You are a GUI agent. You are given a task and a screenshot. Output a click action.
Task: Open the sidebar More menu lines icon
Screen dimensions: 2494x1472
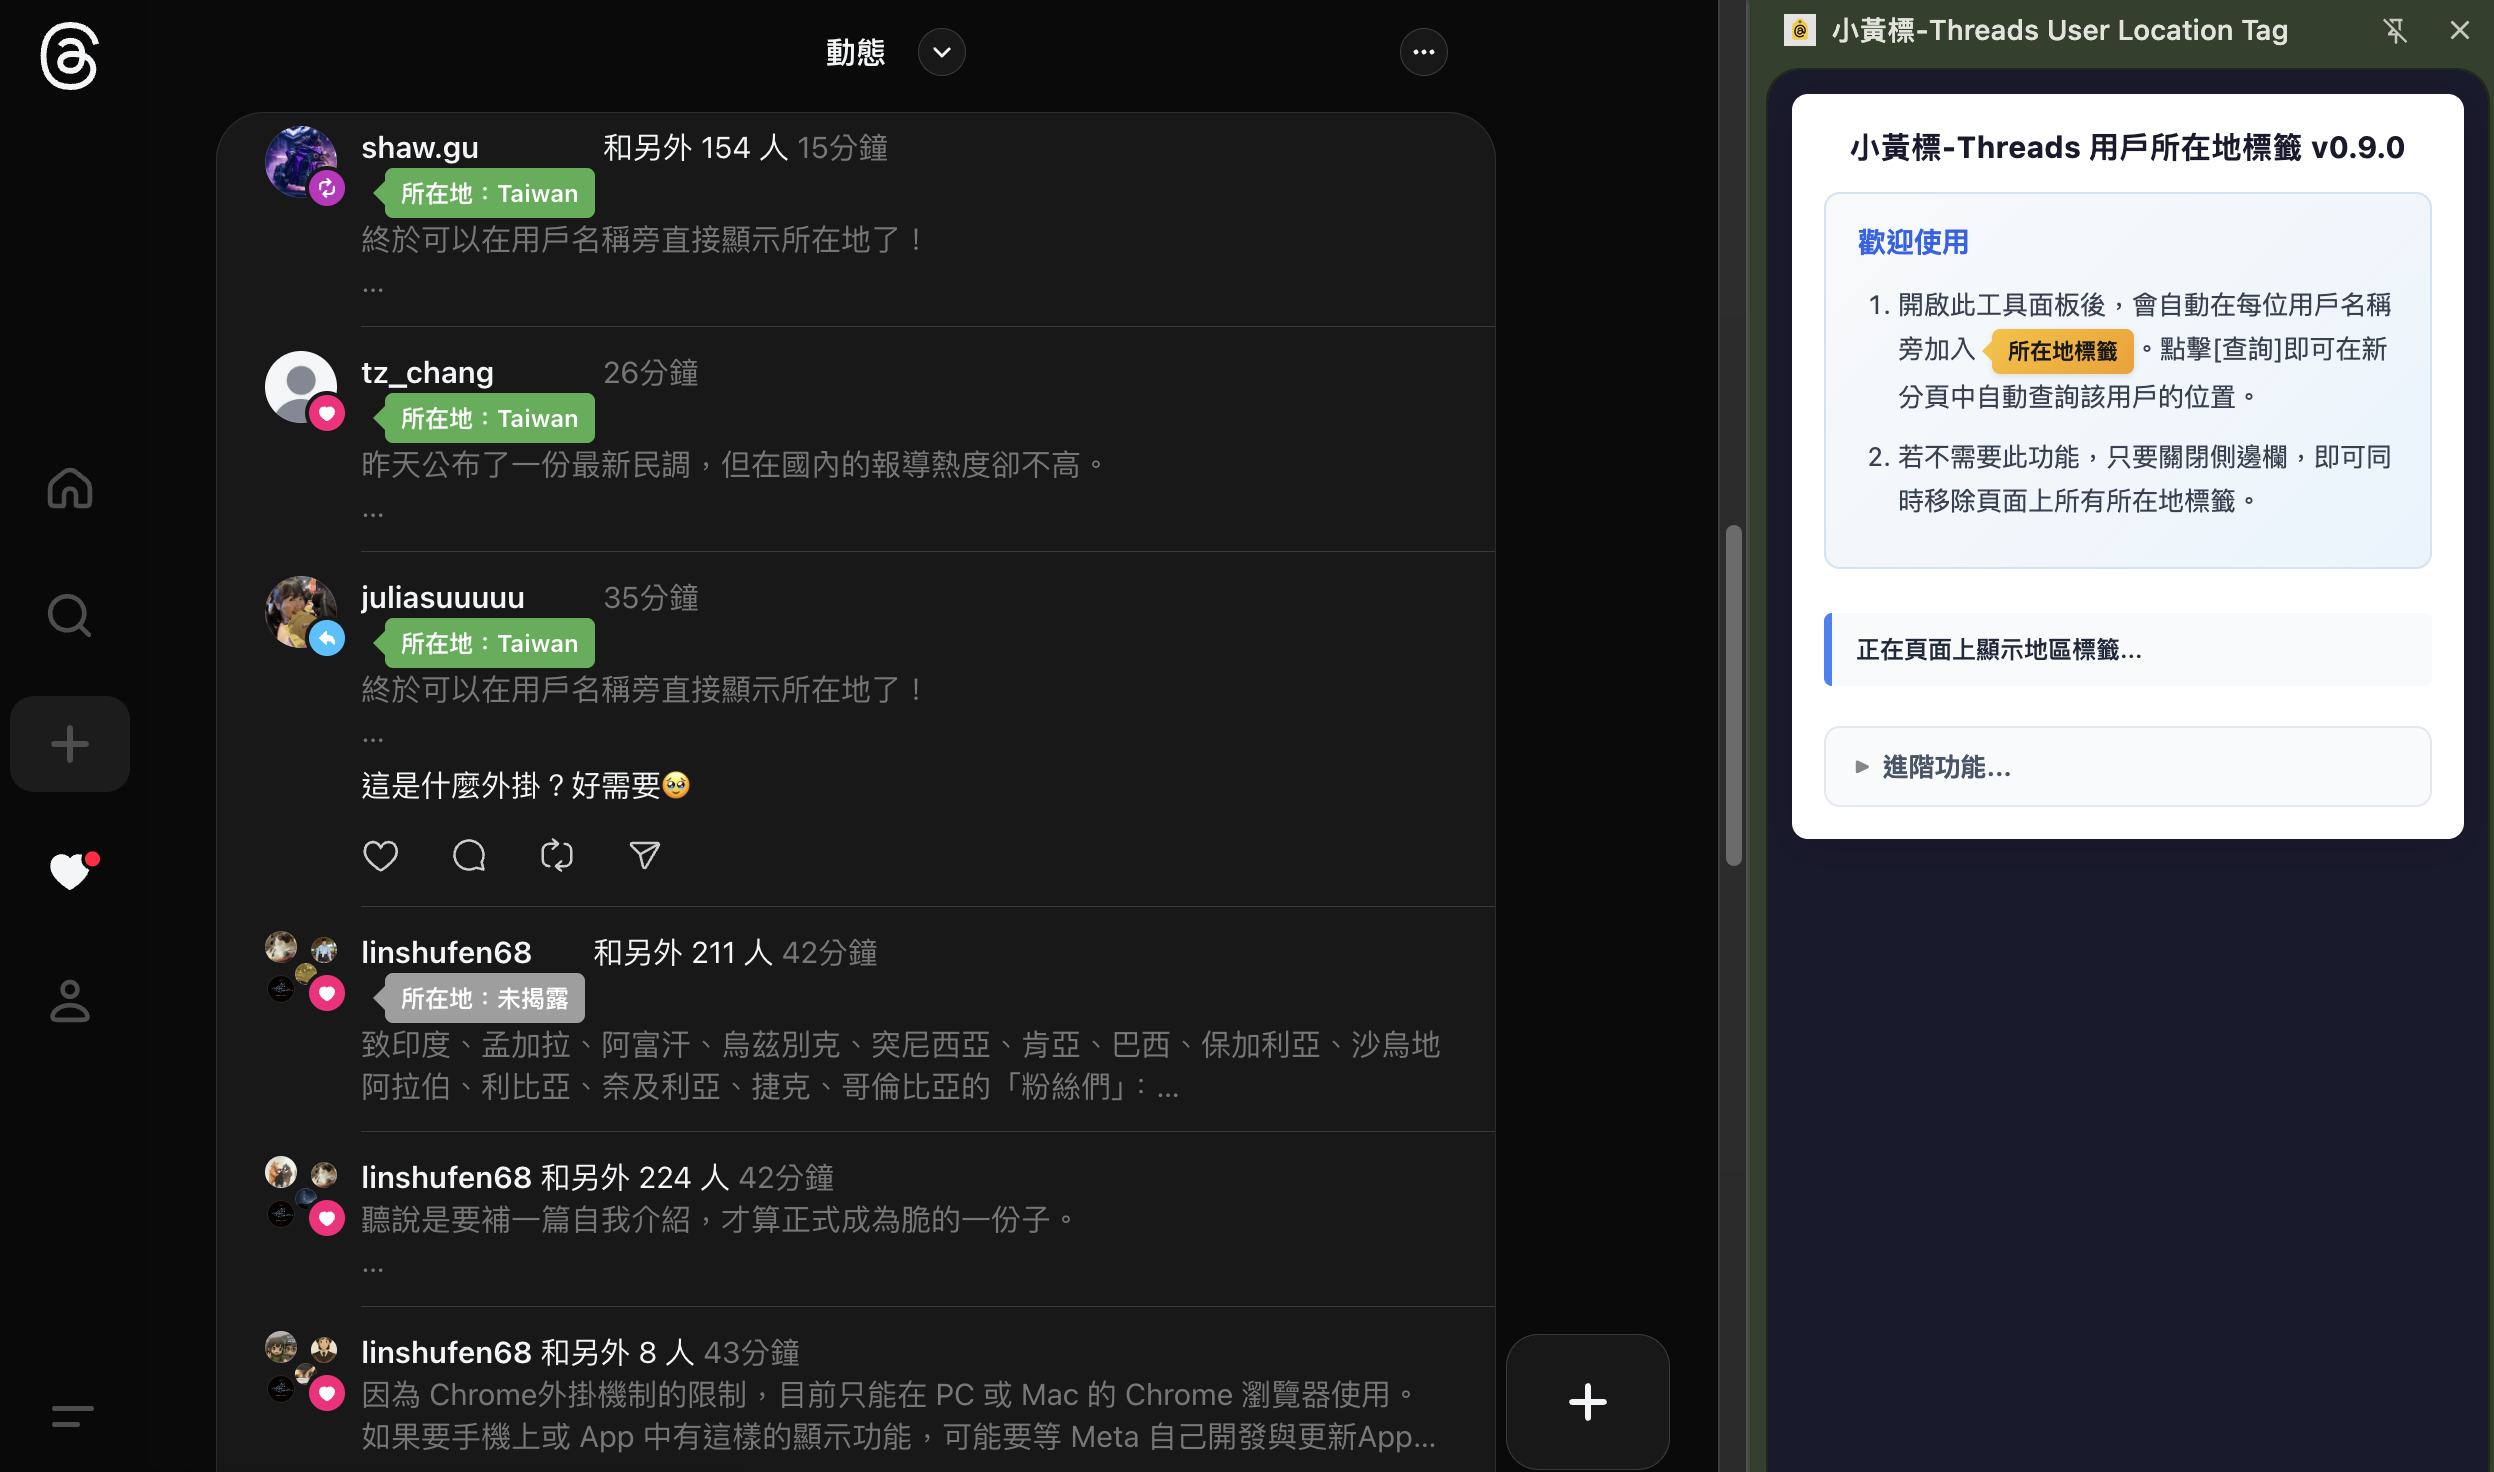[x=72, y=1416]
